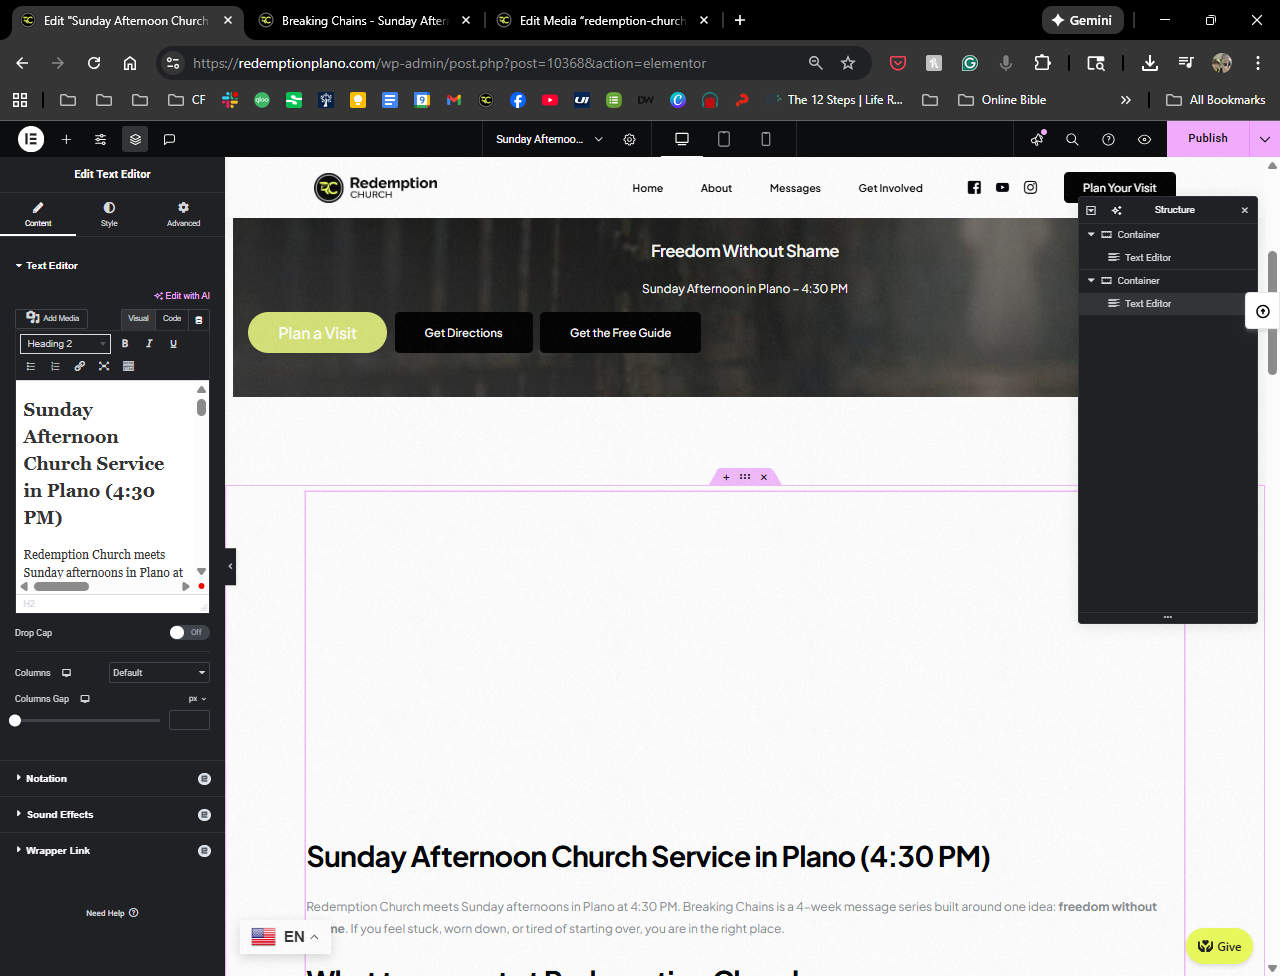Switch to the Style tab

point(109,214)
